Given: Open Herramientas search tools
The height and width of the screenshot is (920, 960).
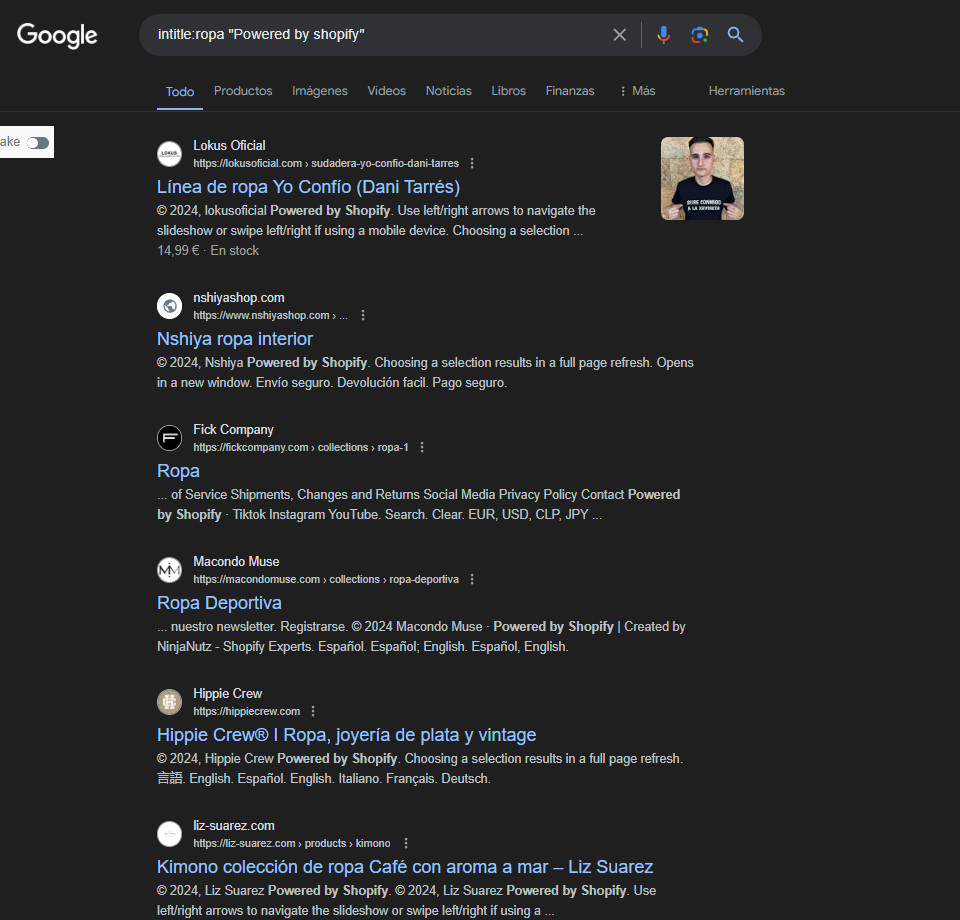Looking at the screenshot, I should click(x=746, y=91).
